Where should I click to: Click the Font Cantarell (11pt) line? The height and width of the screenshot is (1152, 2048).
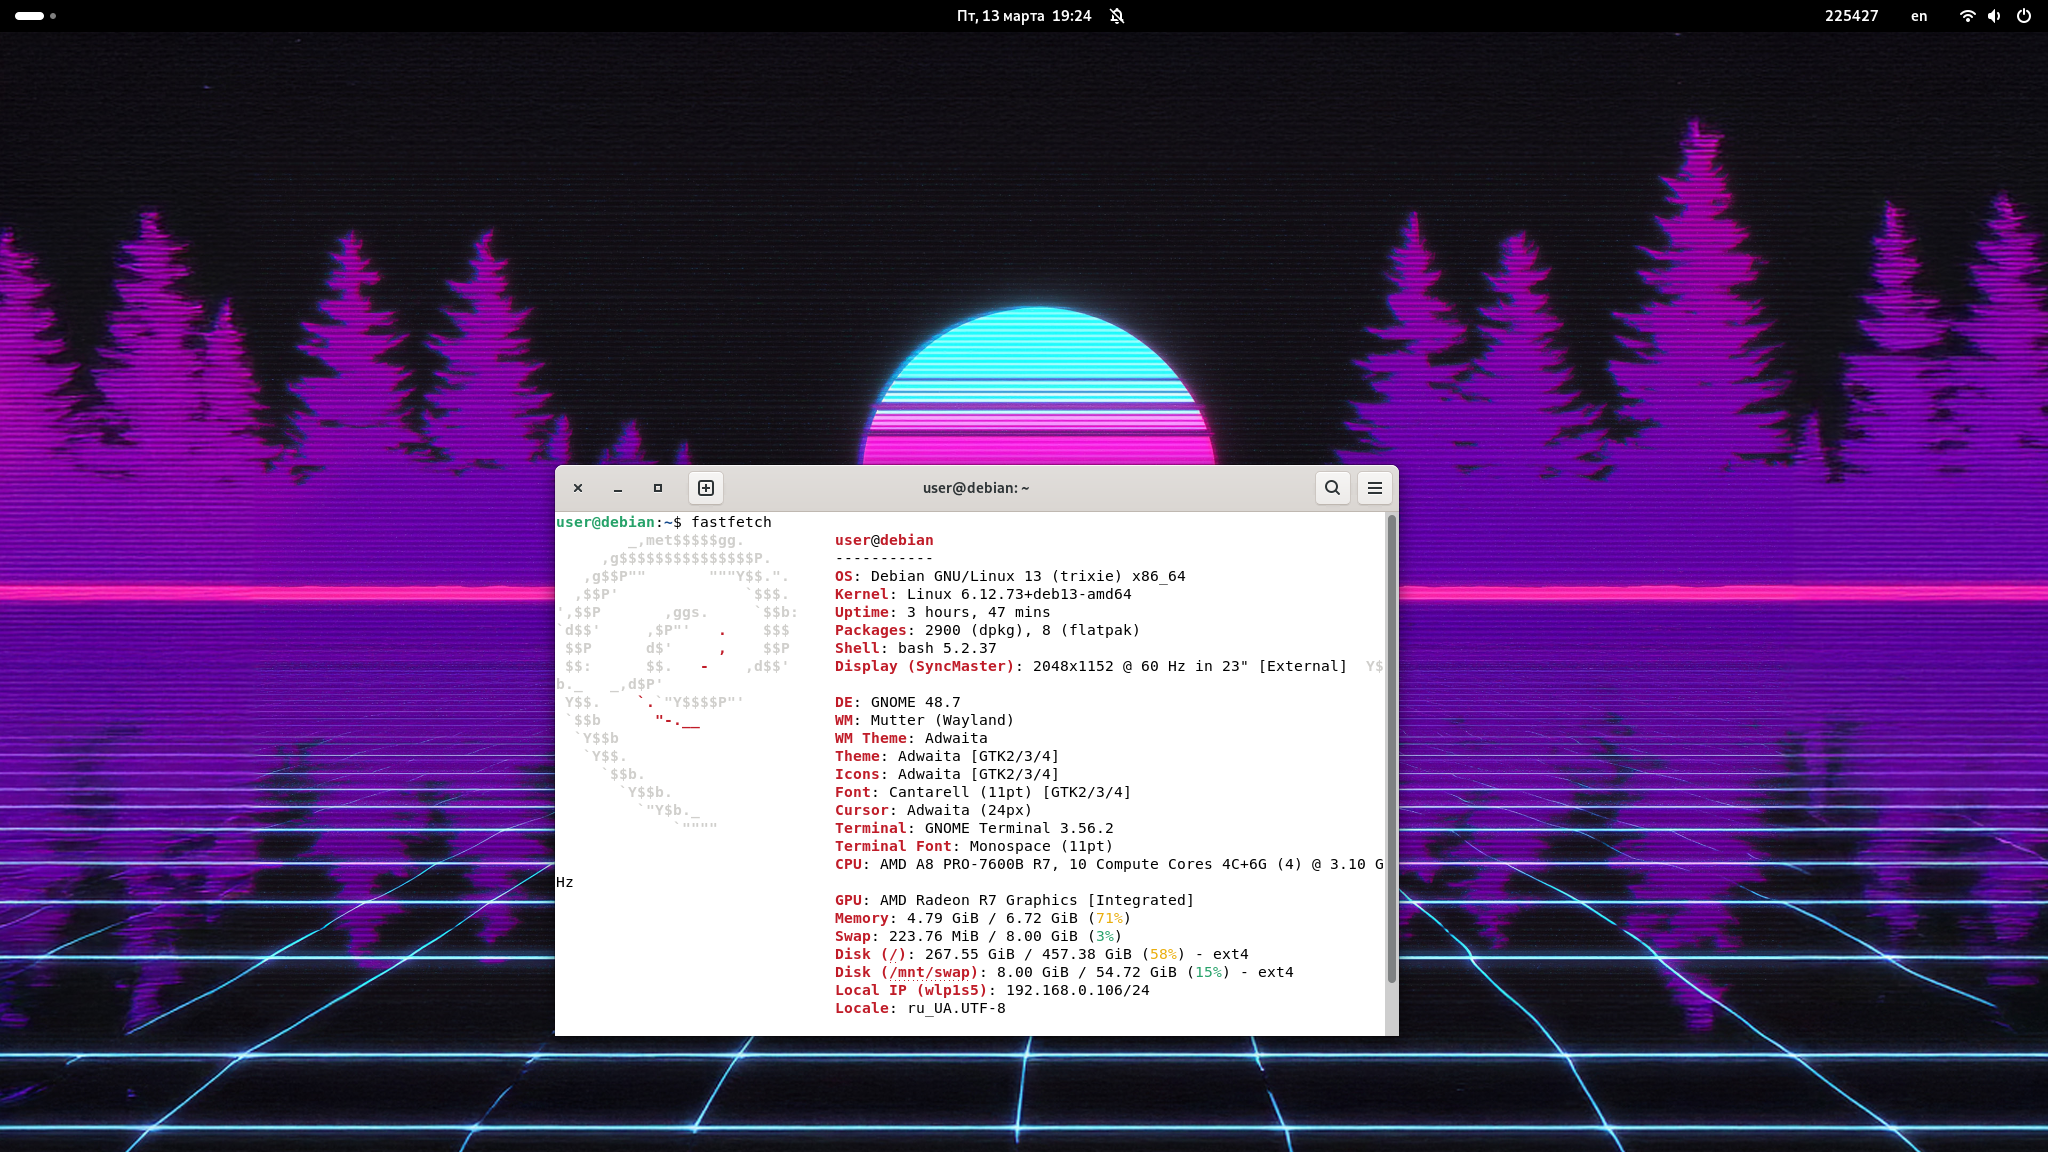pos(983,792)
